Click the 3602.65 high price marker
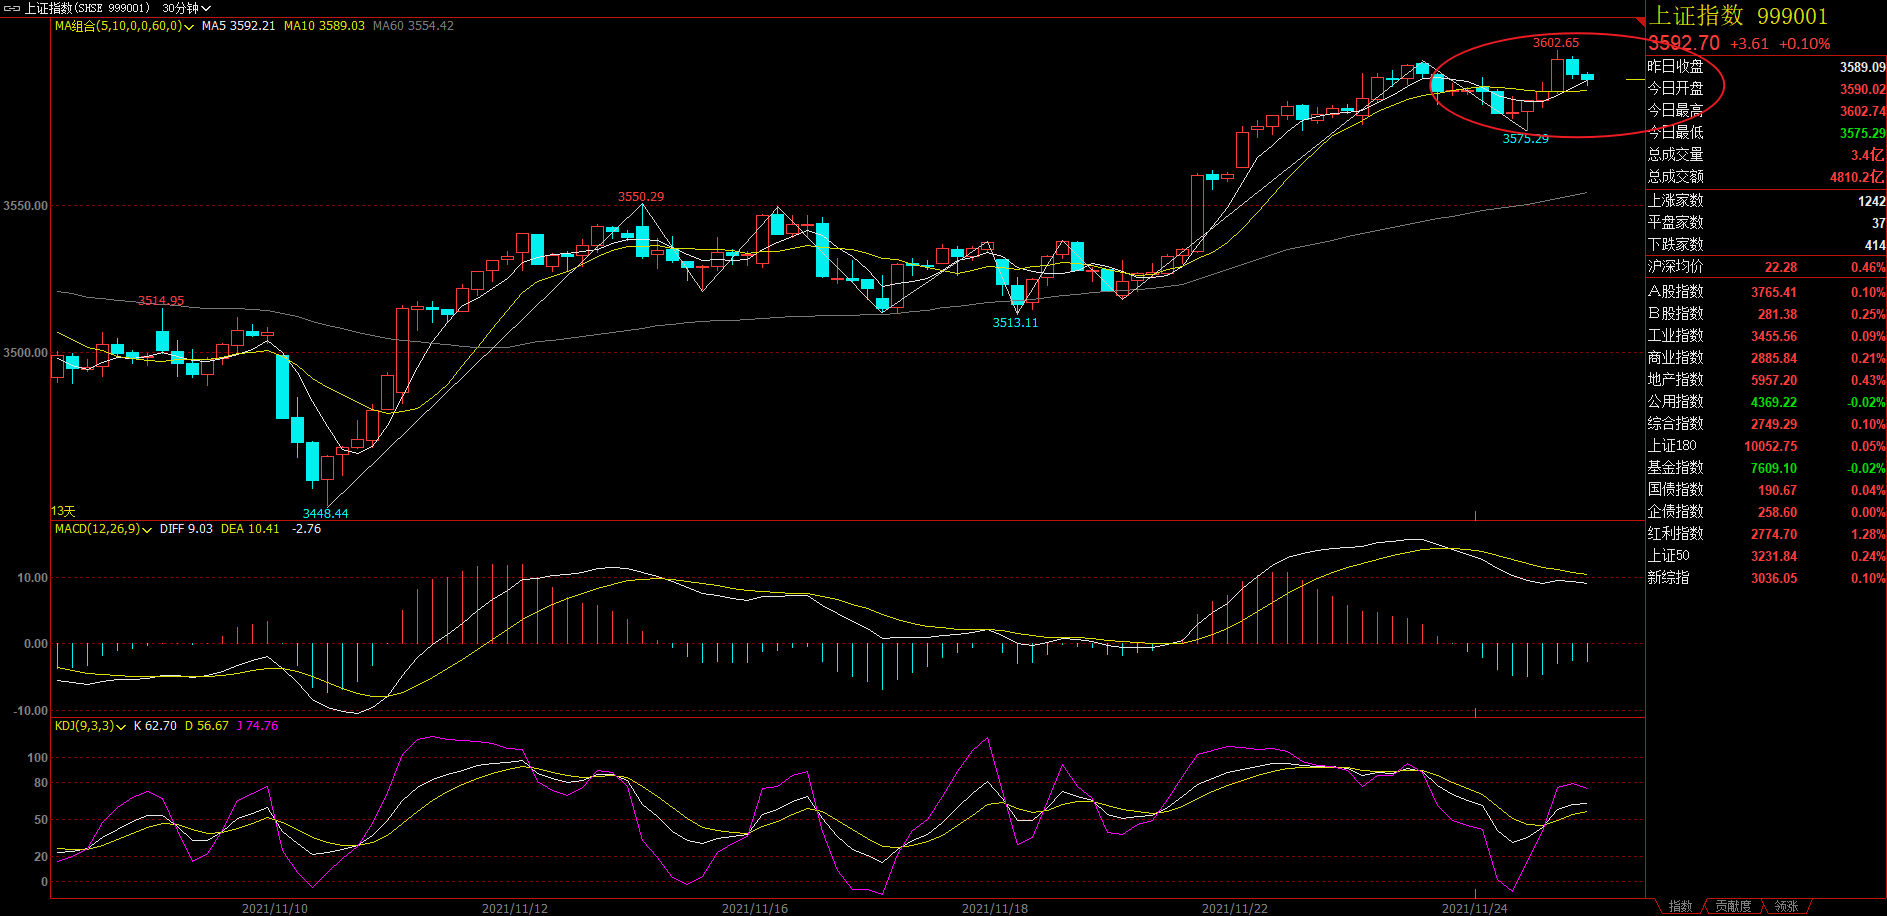Image resolution: width=1887 pixels, height=916 pixels. (x=1556, y=43)
